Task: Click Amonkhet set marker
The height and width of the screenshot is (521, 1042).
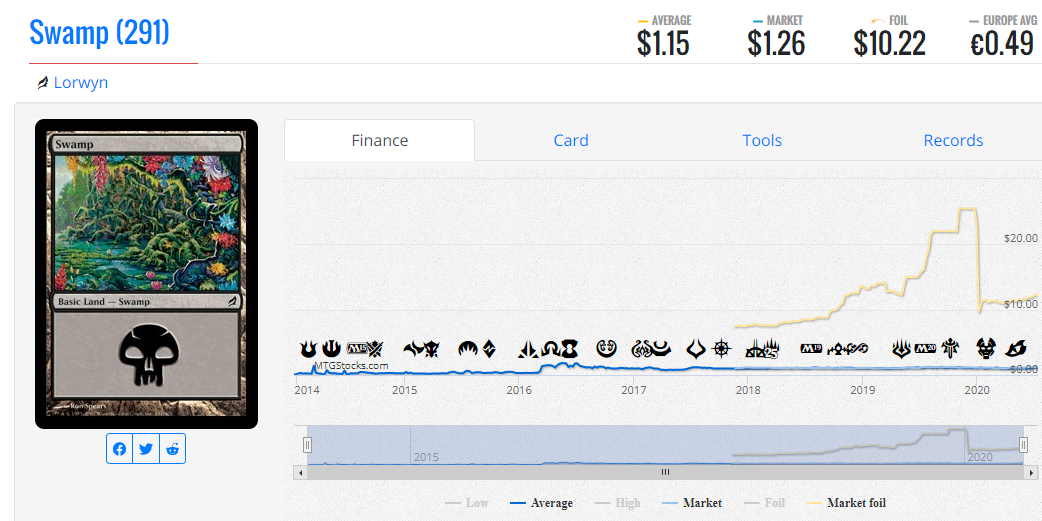Action: 661,348
